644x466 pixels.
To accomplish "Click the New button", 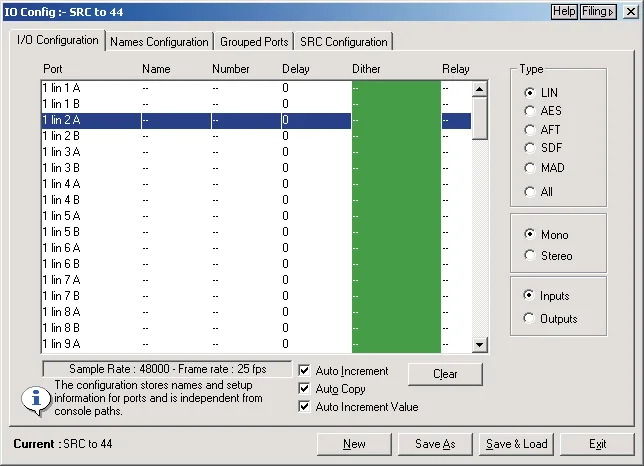I will pyautogui.click(x=354, y=444).
